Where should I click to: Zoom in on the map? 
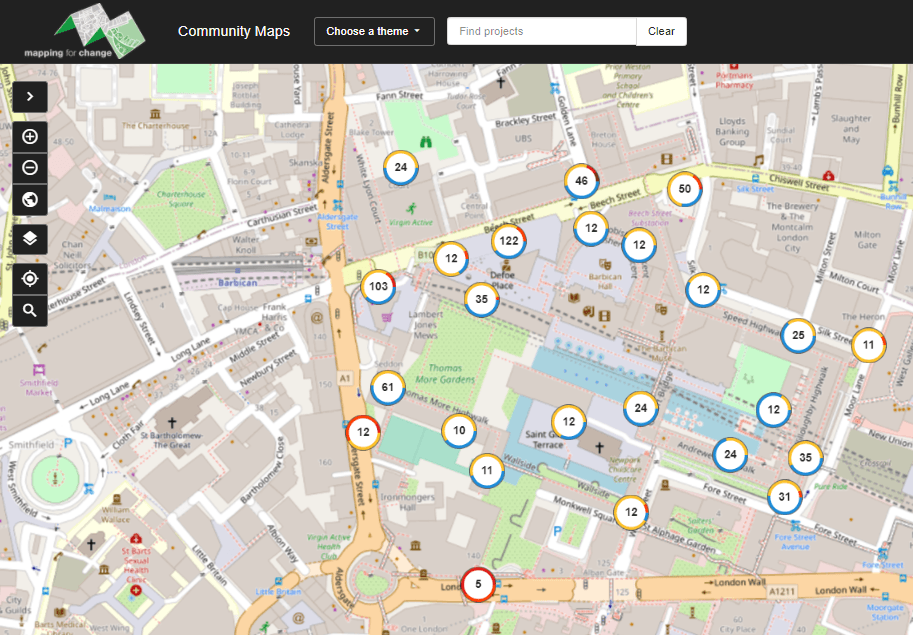[x=30, y=137]
